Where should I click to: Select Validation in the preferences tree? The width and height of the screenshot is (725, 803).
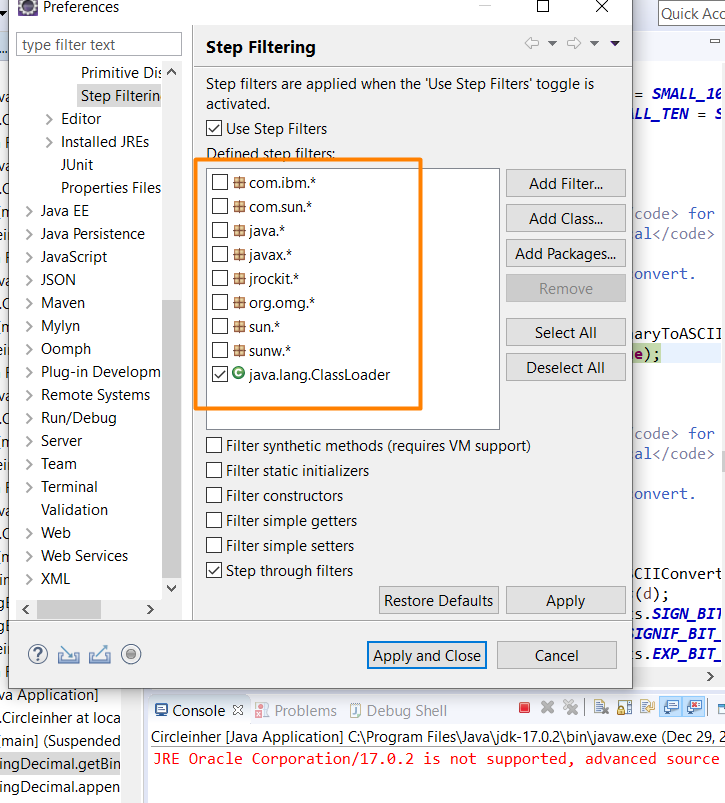74,510
